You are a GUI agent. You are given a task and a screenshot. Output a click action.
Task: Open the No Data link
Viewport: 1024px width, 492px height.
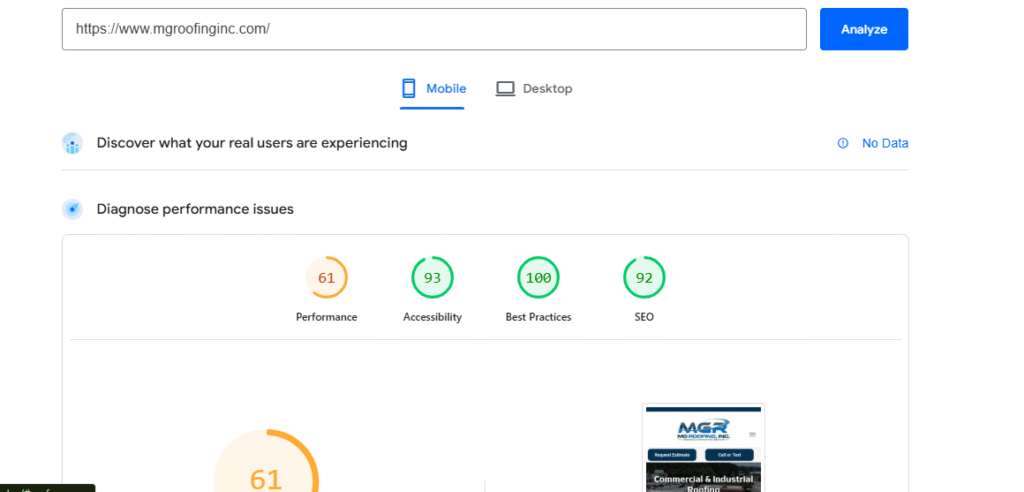(885, 143)
